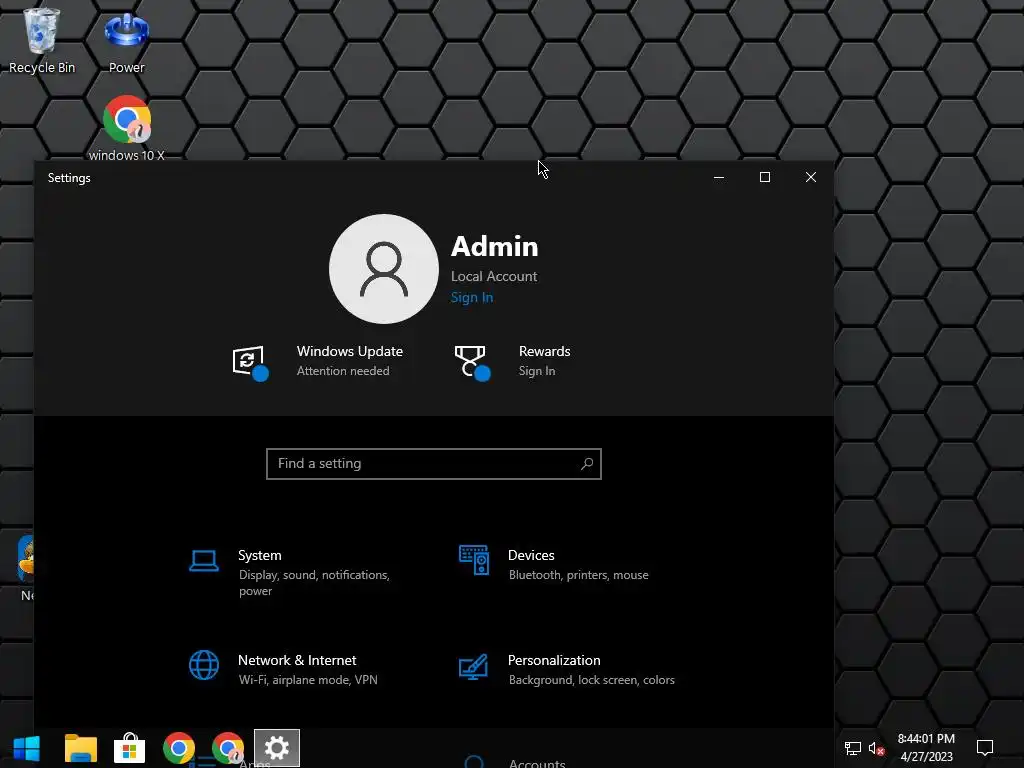Open the Devices settings icon
The height and width of the screenshot is (768, 1024).
click(473, 560)
